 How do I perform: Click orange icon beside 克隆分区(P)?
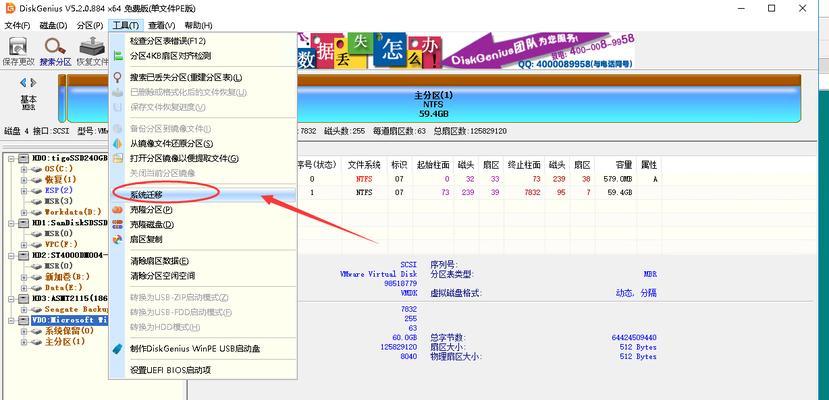[x=118, y=210]
